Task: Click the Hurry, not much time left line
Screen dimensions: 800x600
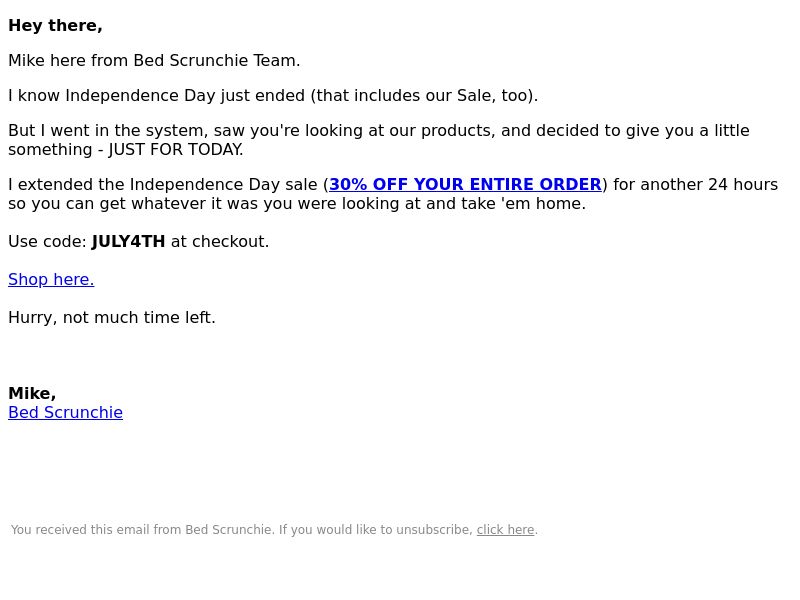Action: tap(112, 317)
